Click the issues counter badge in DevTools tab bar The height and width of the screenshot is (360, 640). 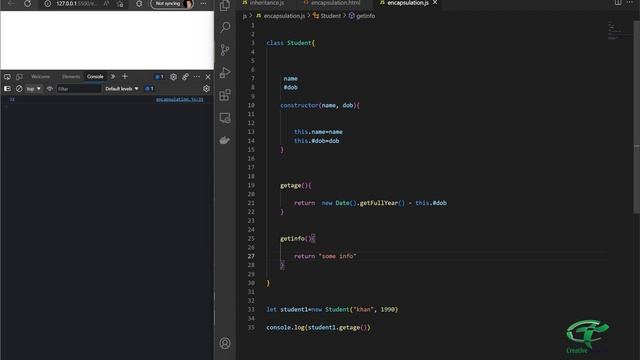[x=159, y=77]
